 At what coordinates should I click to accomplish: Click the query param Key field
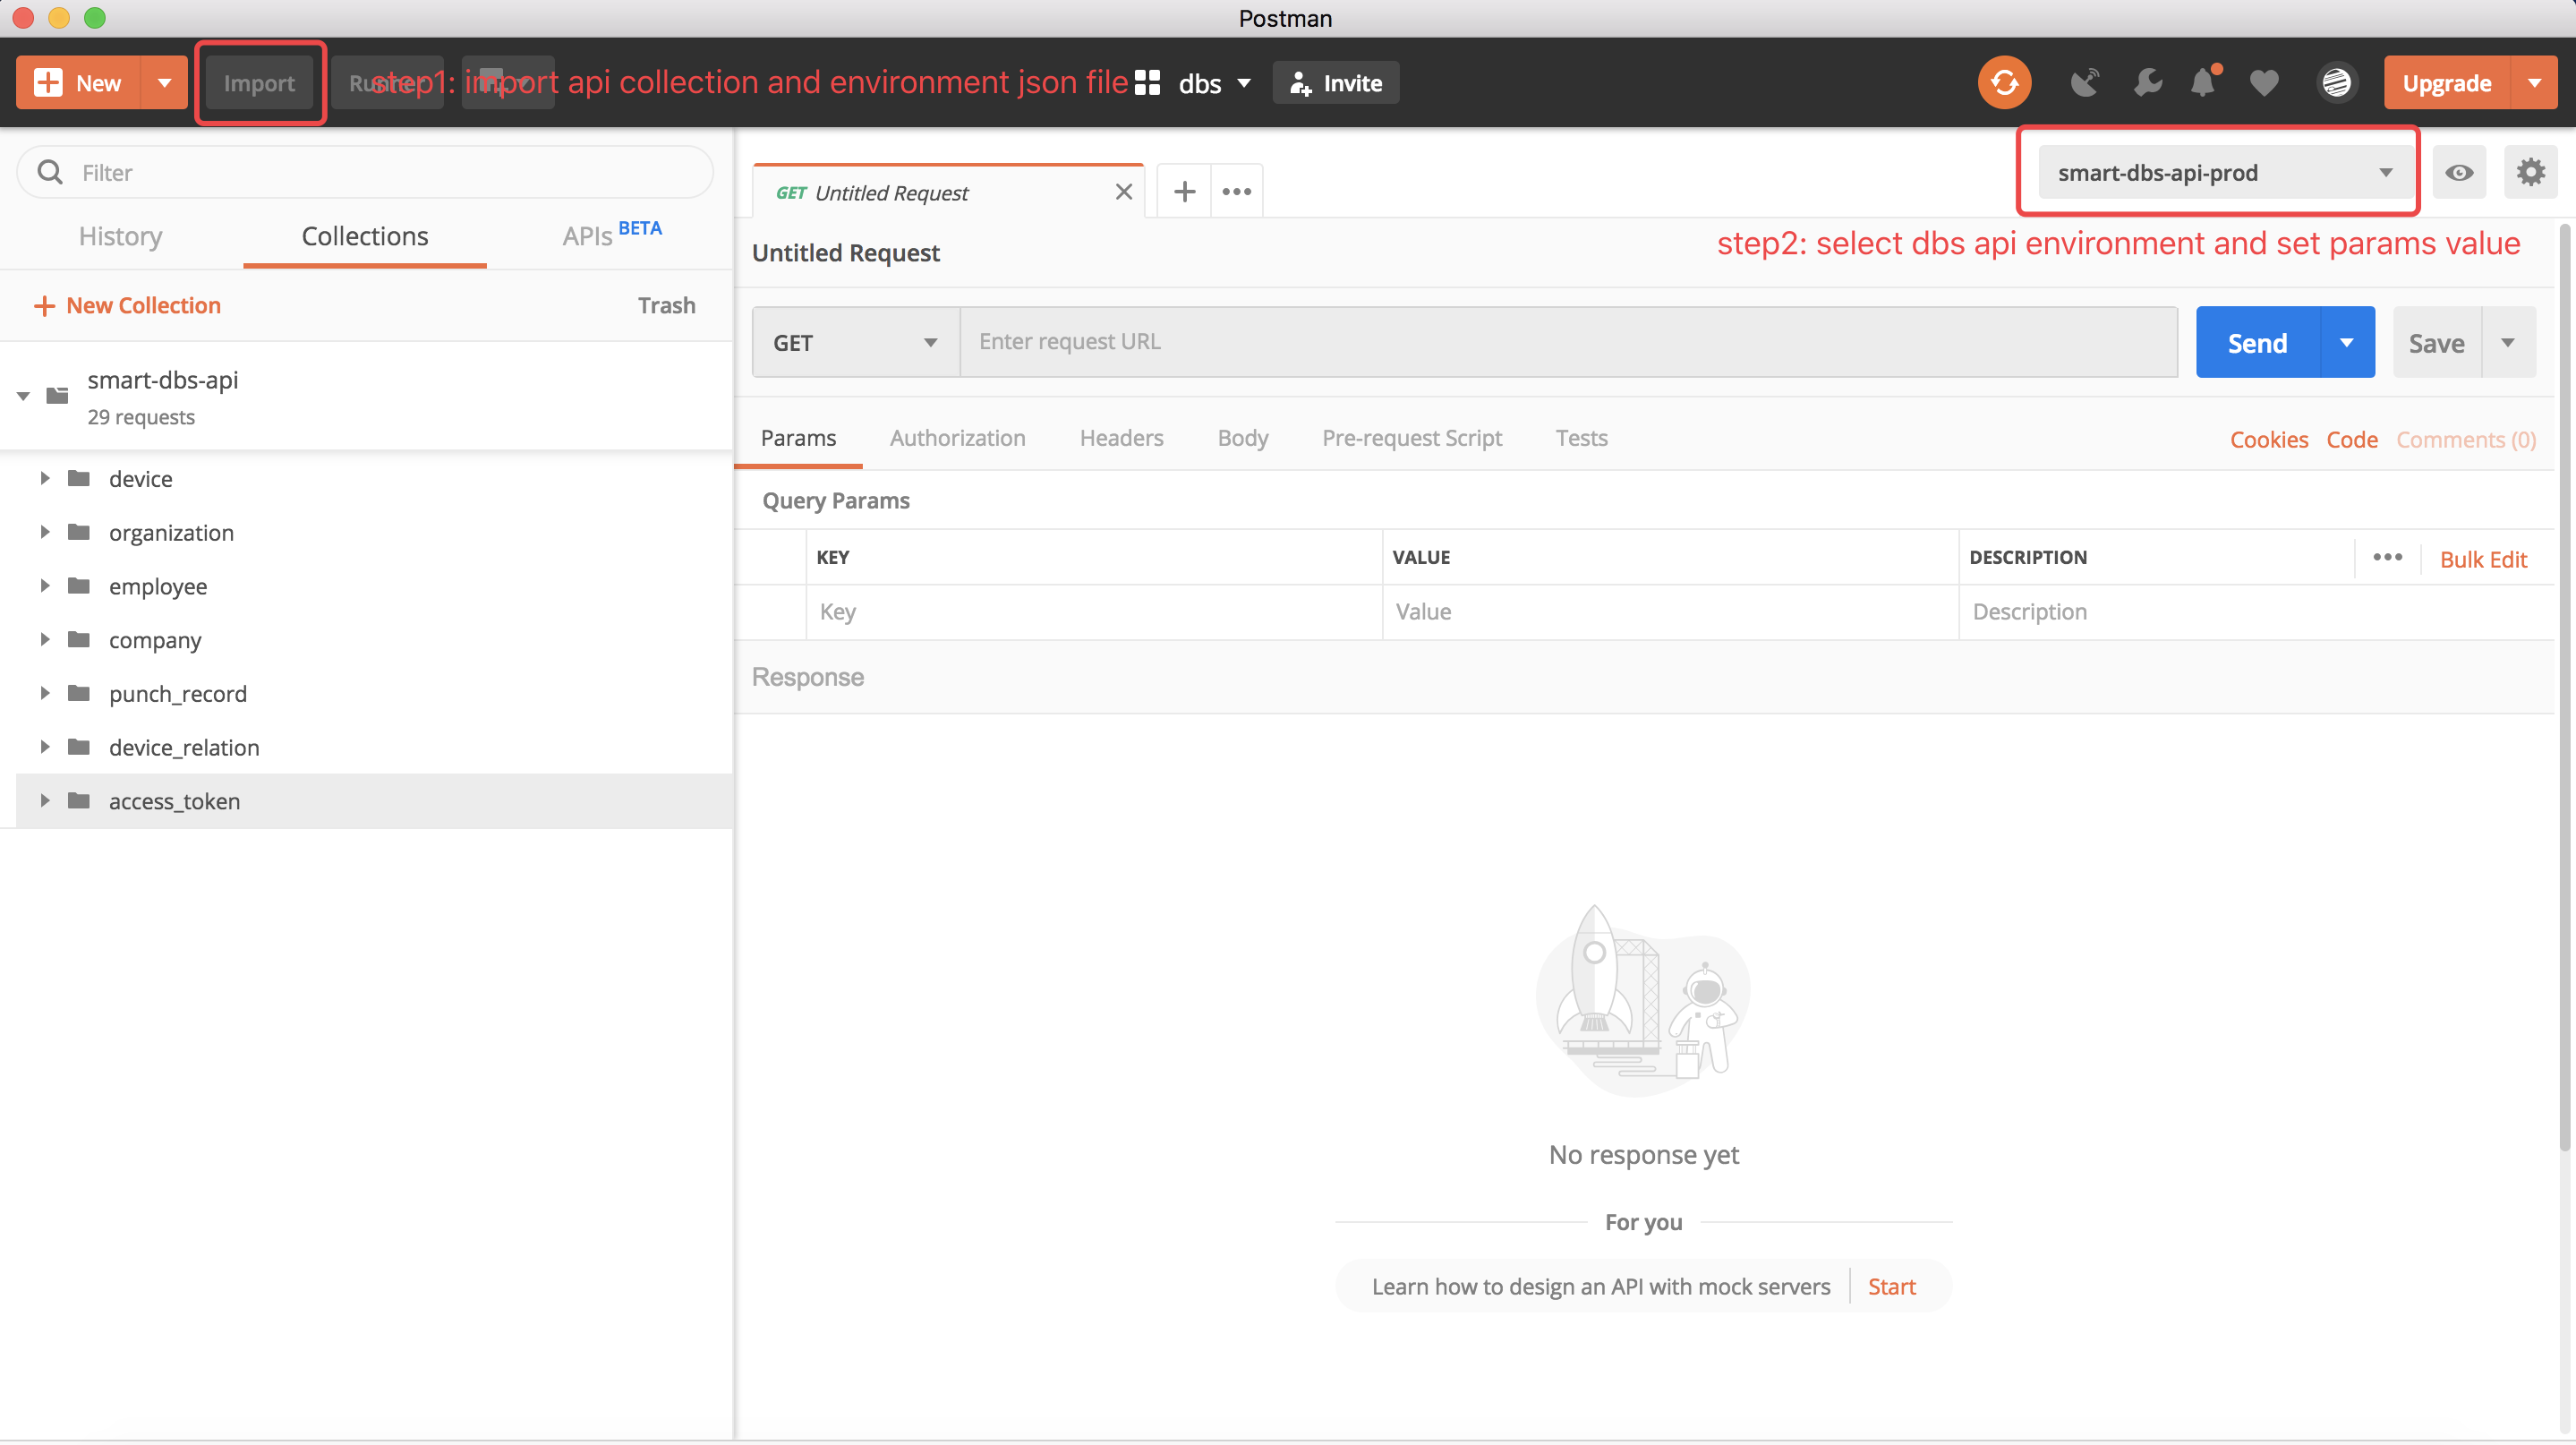pos(1094,611)
